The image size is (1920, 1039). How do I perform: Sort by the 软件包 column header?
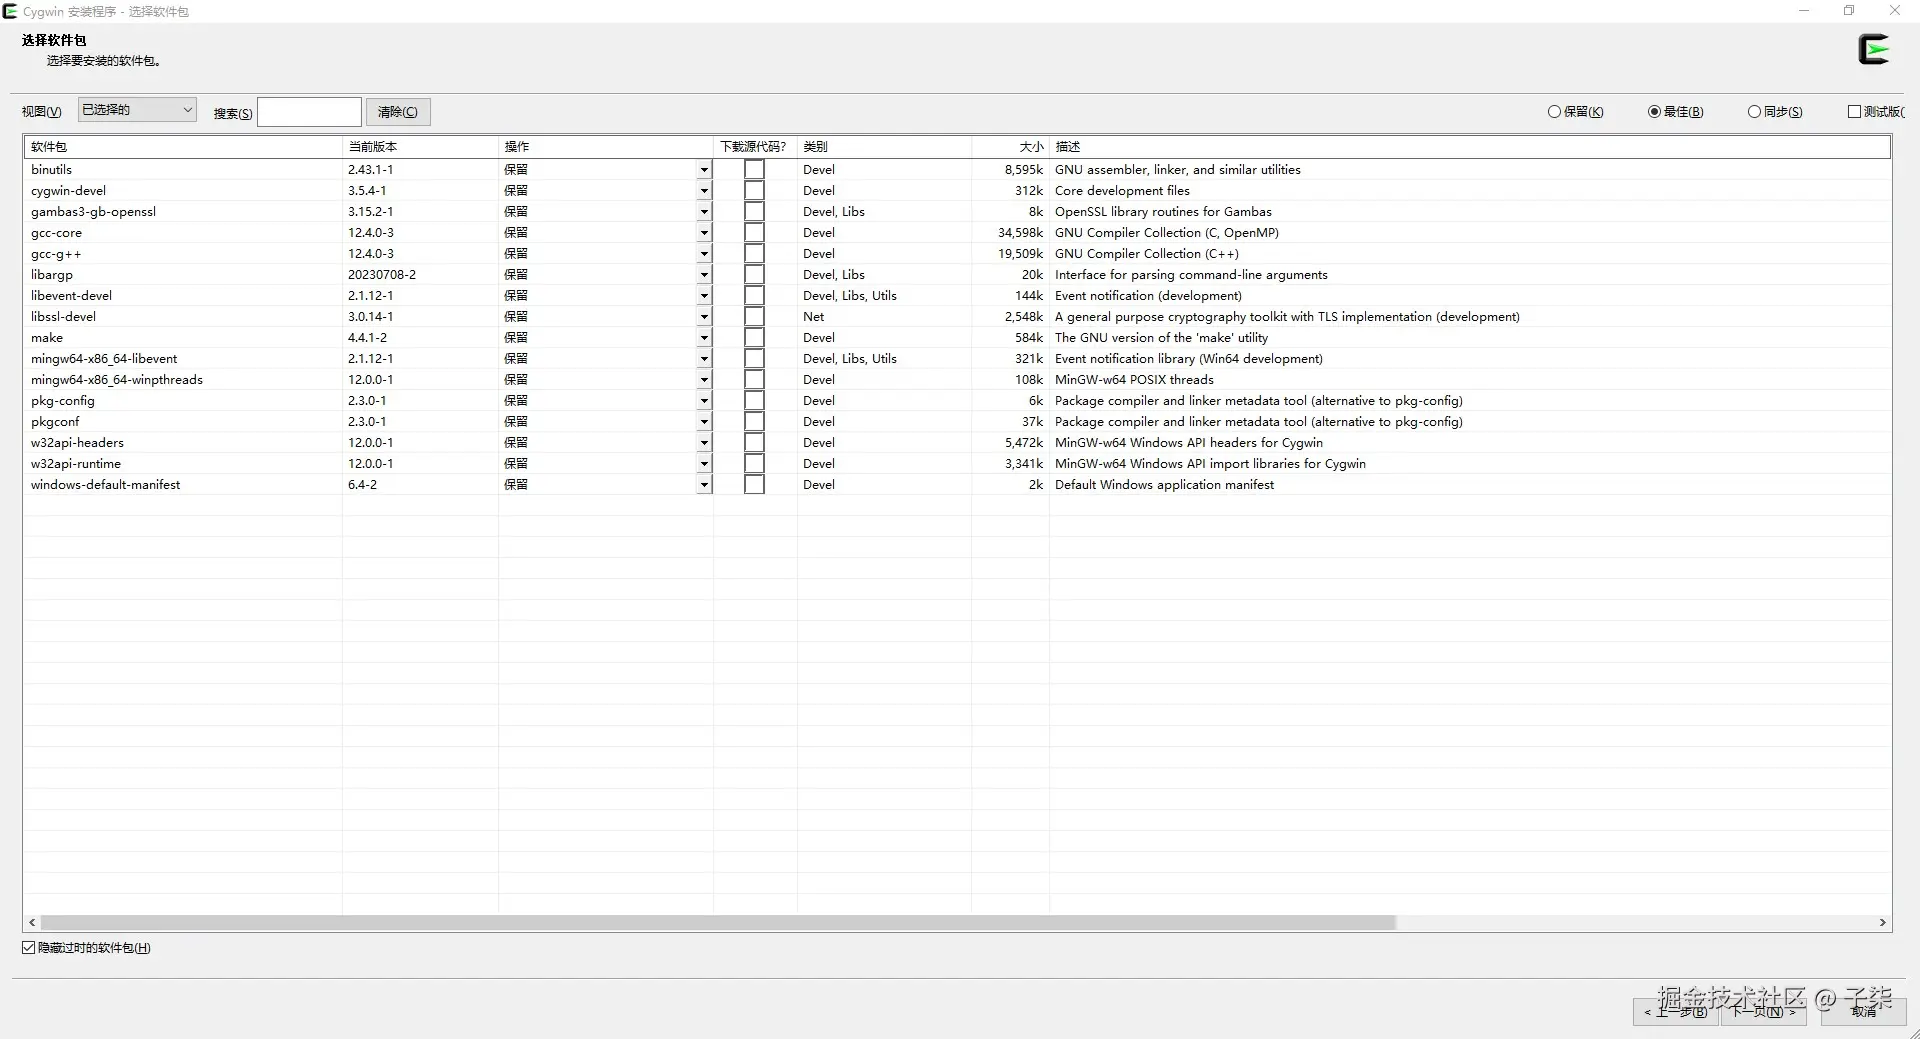(x=183, y=147)
